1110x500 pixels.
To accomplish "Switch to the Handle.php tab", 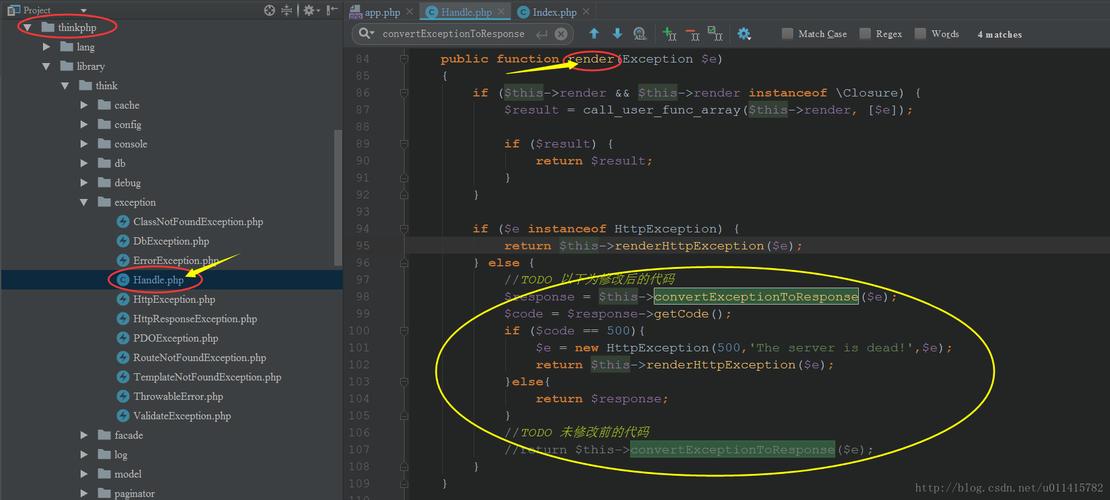I will pyautogui.click(x=463, y=12).
